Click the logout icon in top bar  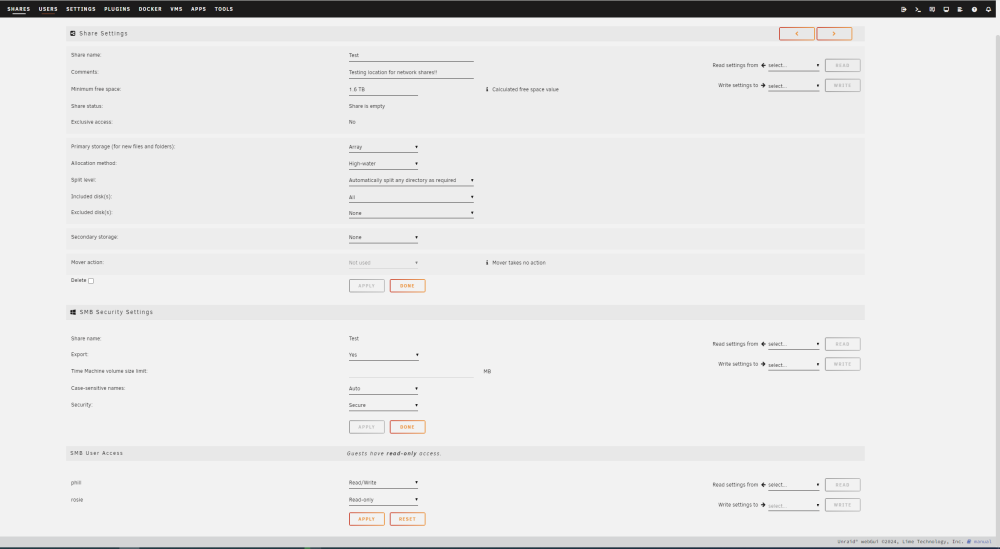point(904,10)
